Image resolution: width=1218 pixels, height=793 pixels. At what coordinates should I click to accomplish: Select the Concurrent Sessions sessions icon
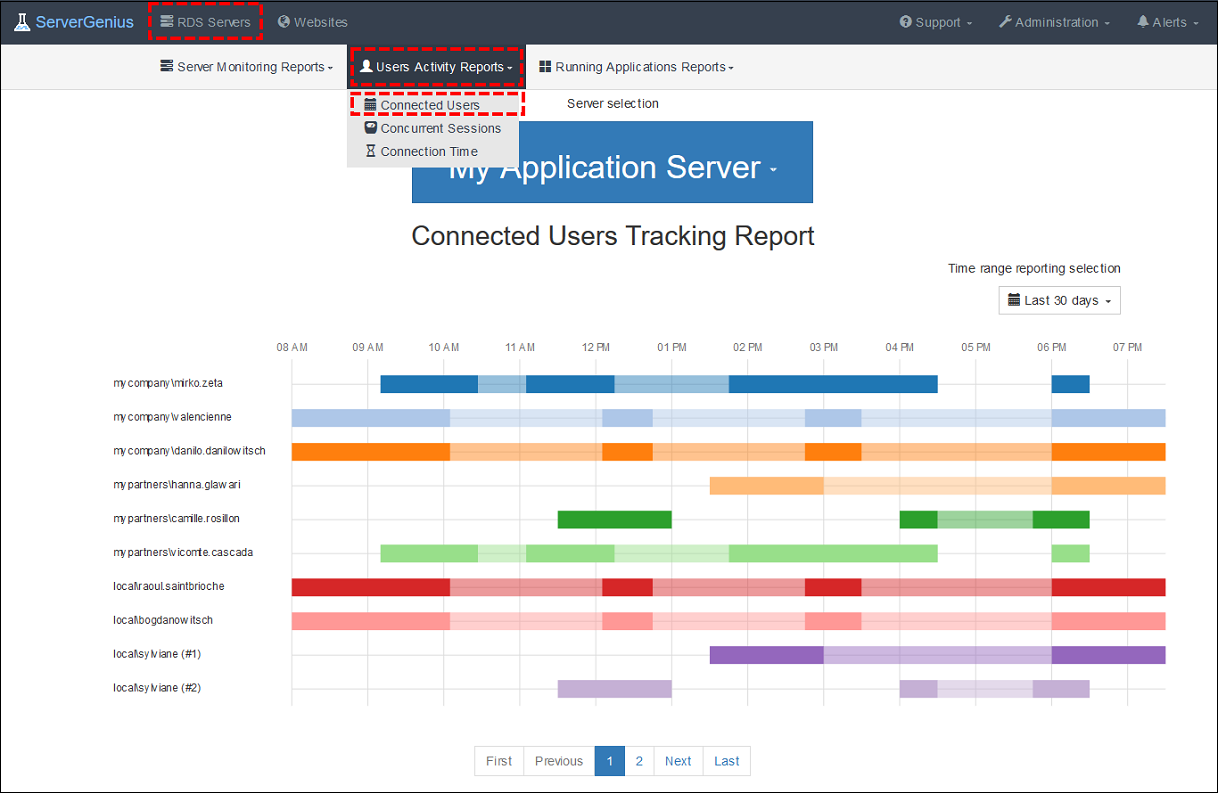click(372, 128)
